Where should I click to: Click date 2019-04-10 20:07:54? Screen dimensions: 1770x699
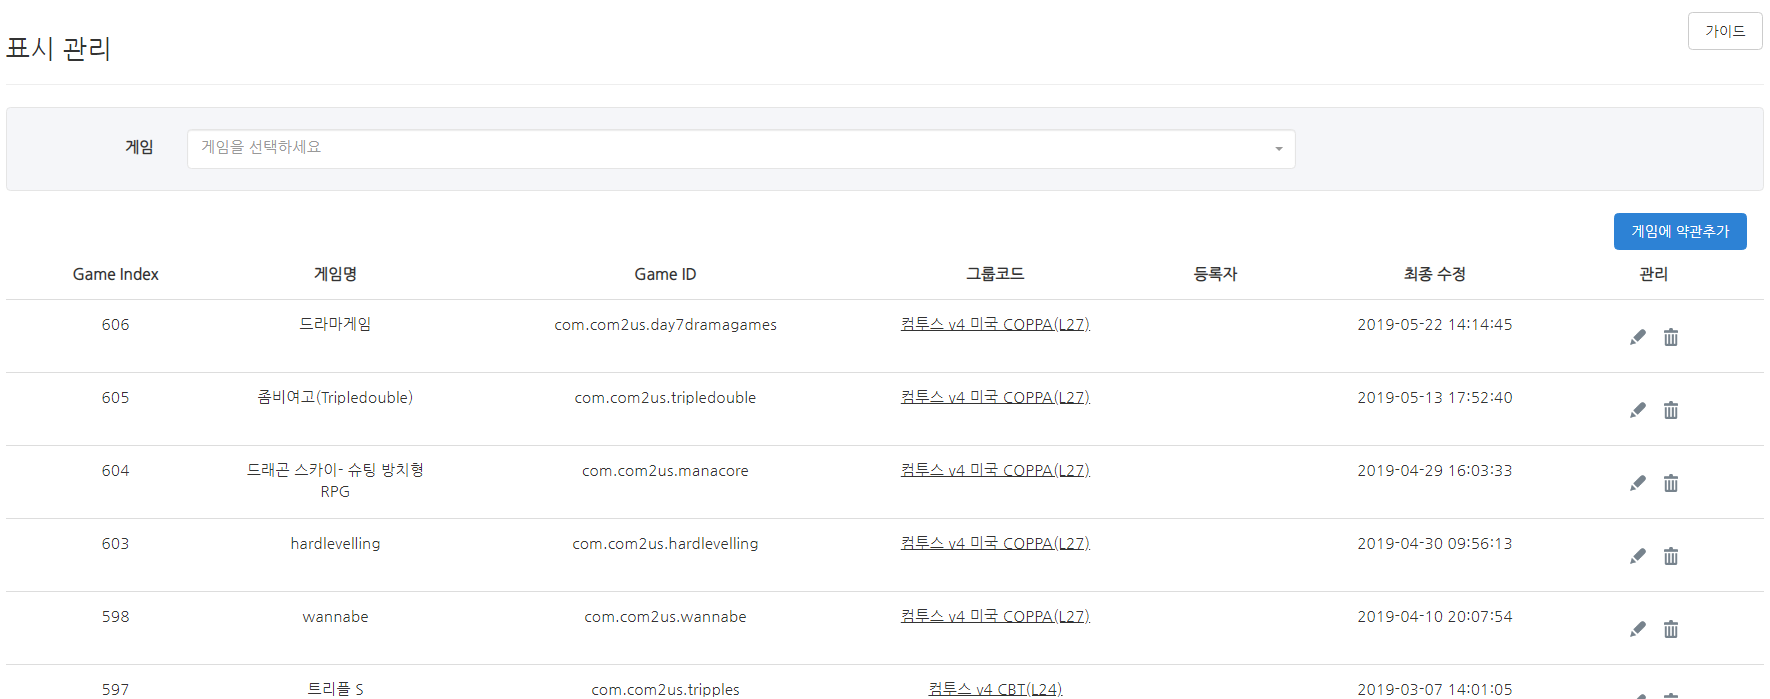coord(1435,616)
